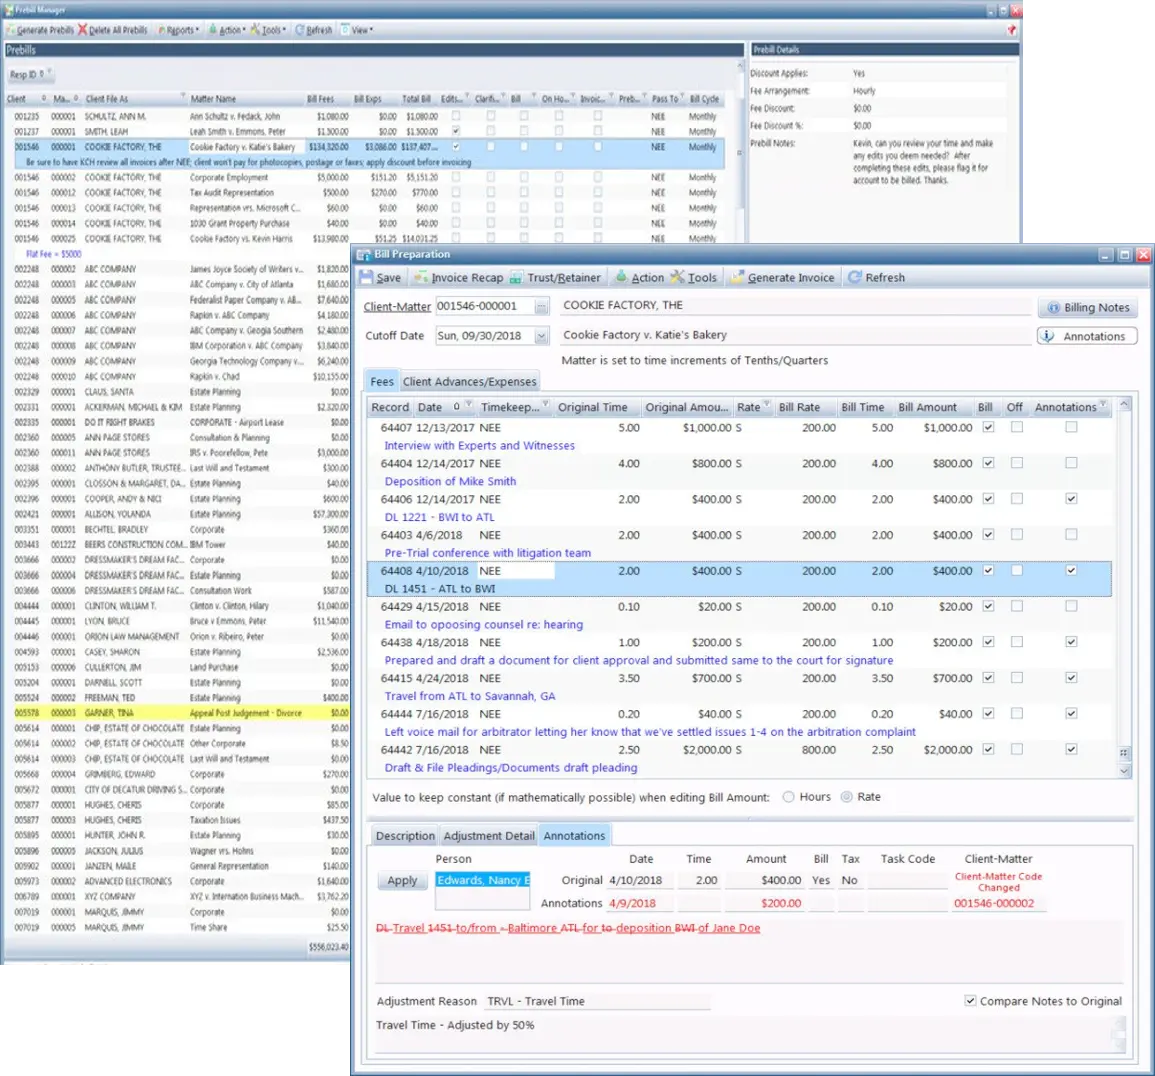Expand the View dropdown in Prebill Manager
Viewport: 1155px width, 1076px height.
pos(356,29)
